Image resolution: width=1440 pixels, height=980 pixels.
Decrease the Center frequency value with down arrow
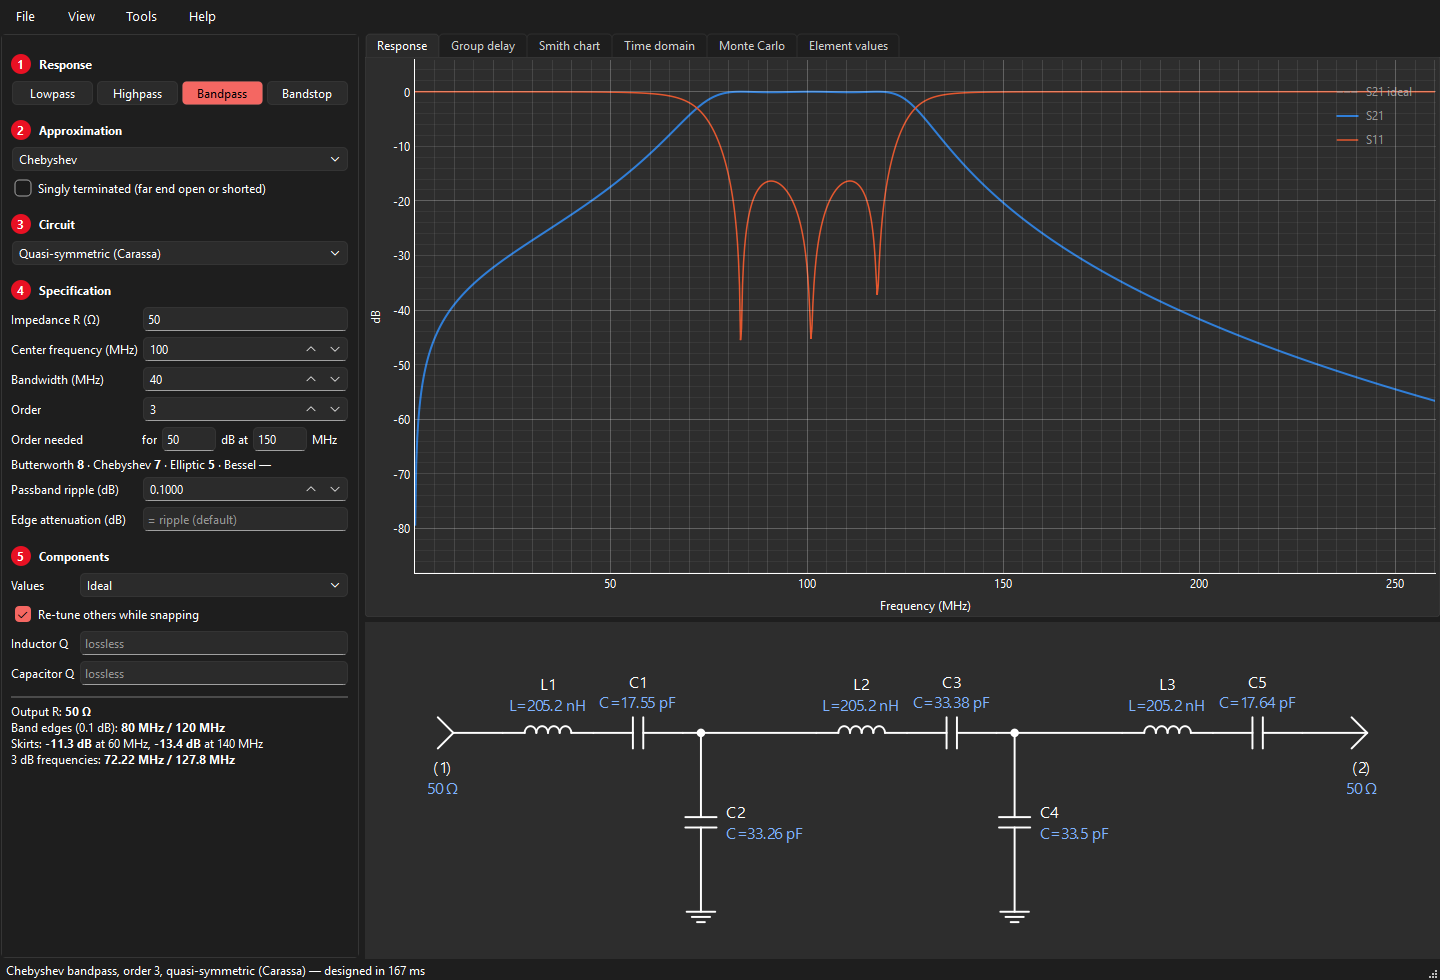335,349
